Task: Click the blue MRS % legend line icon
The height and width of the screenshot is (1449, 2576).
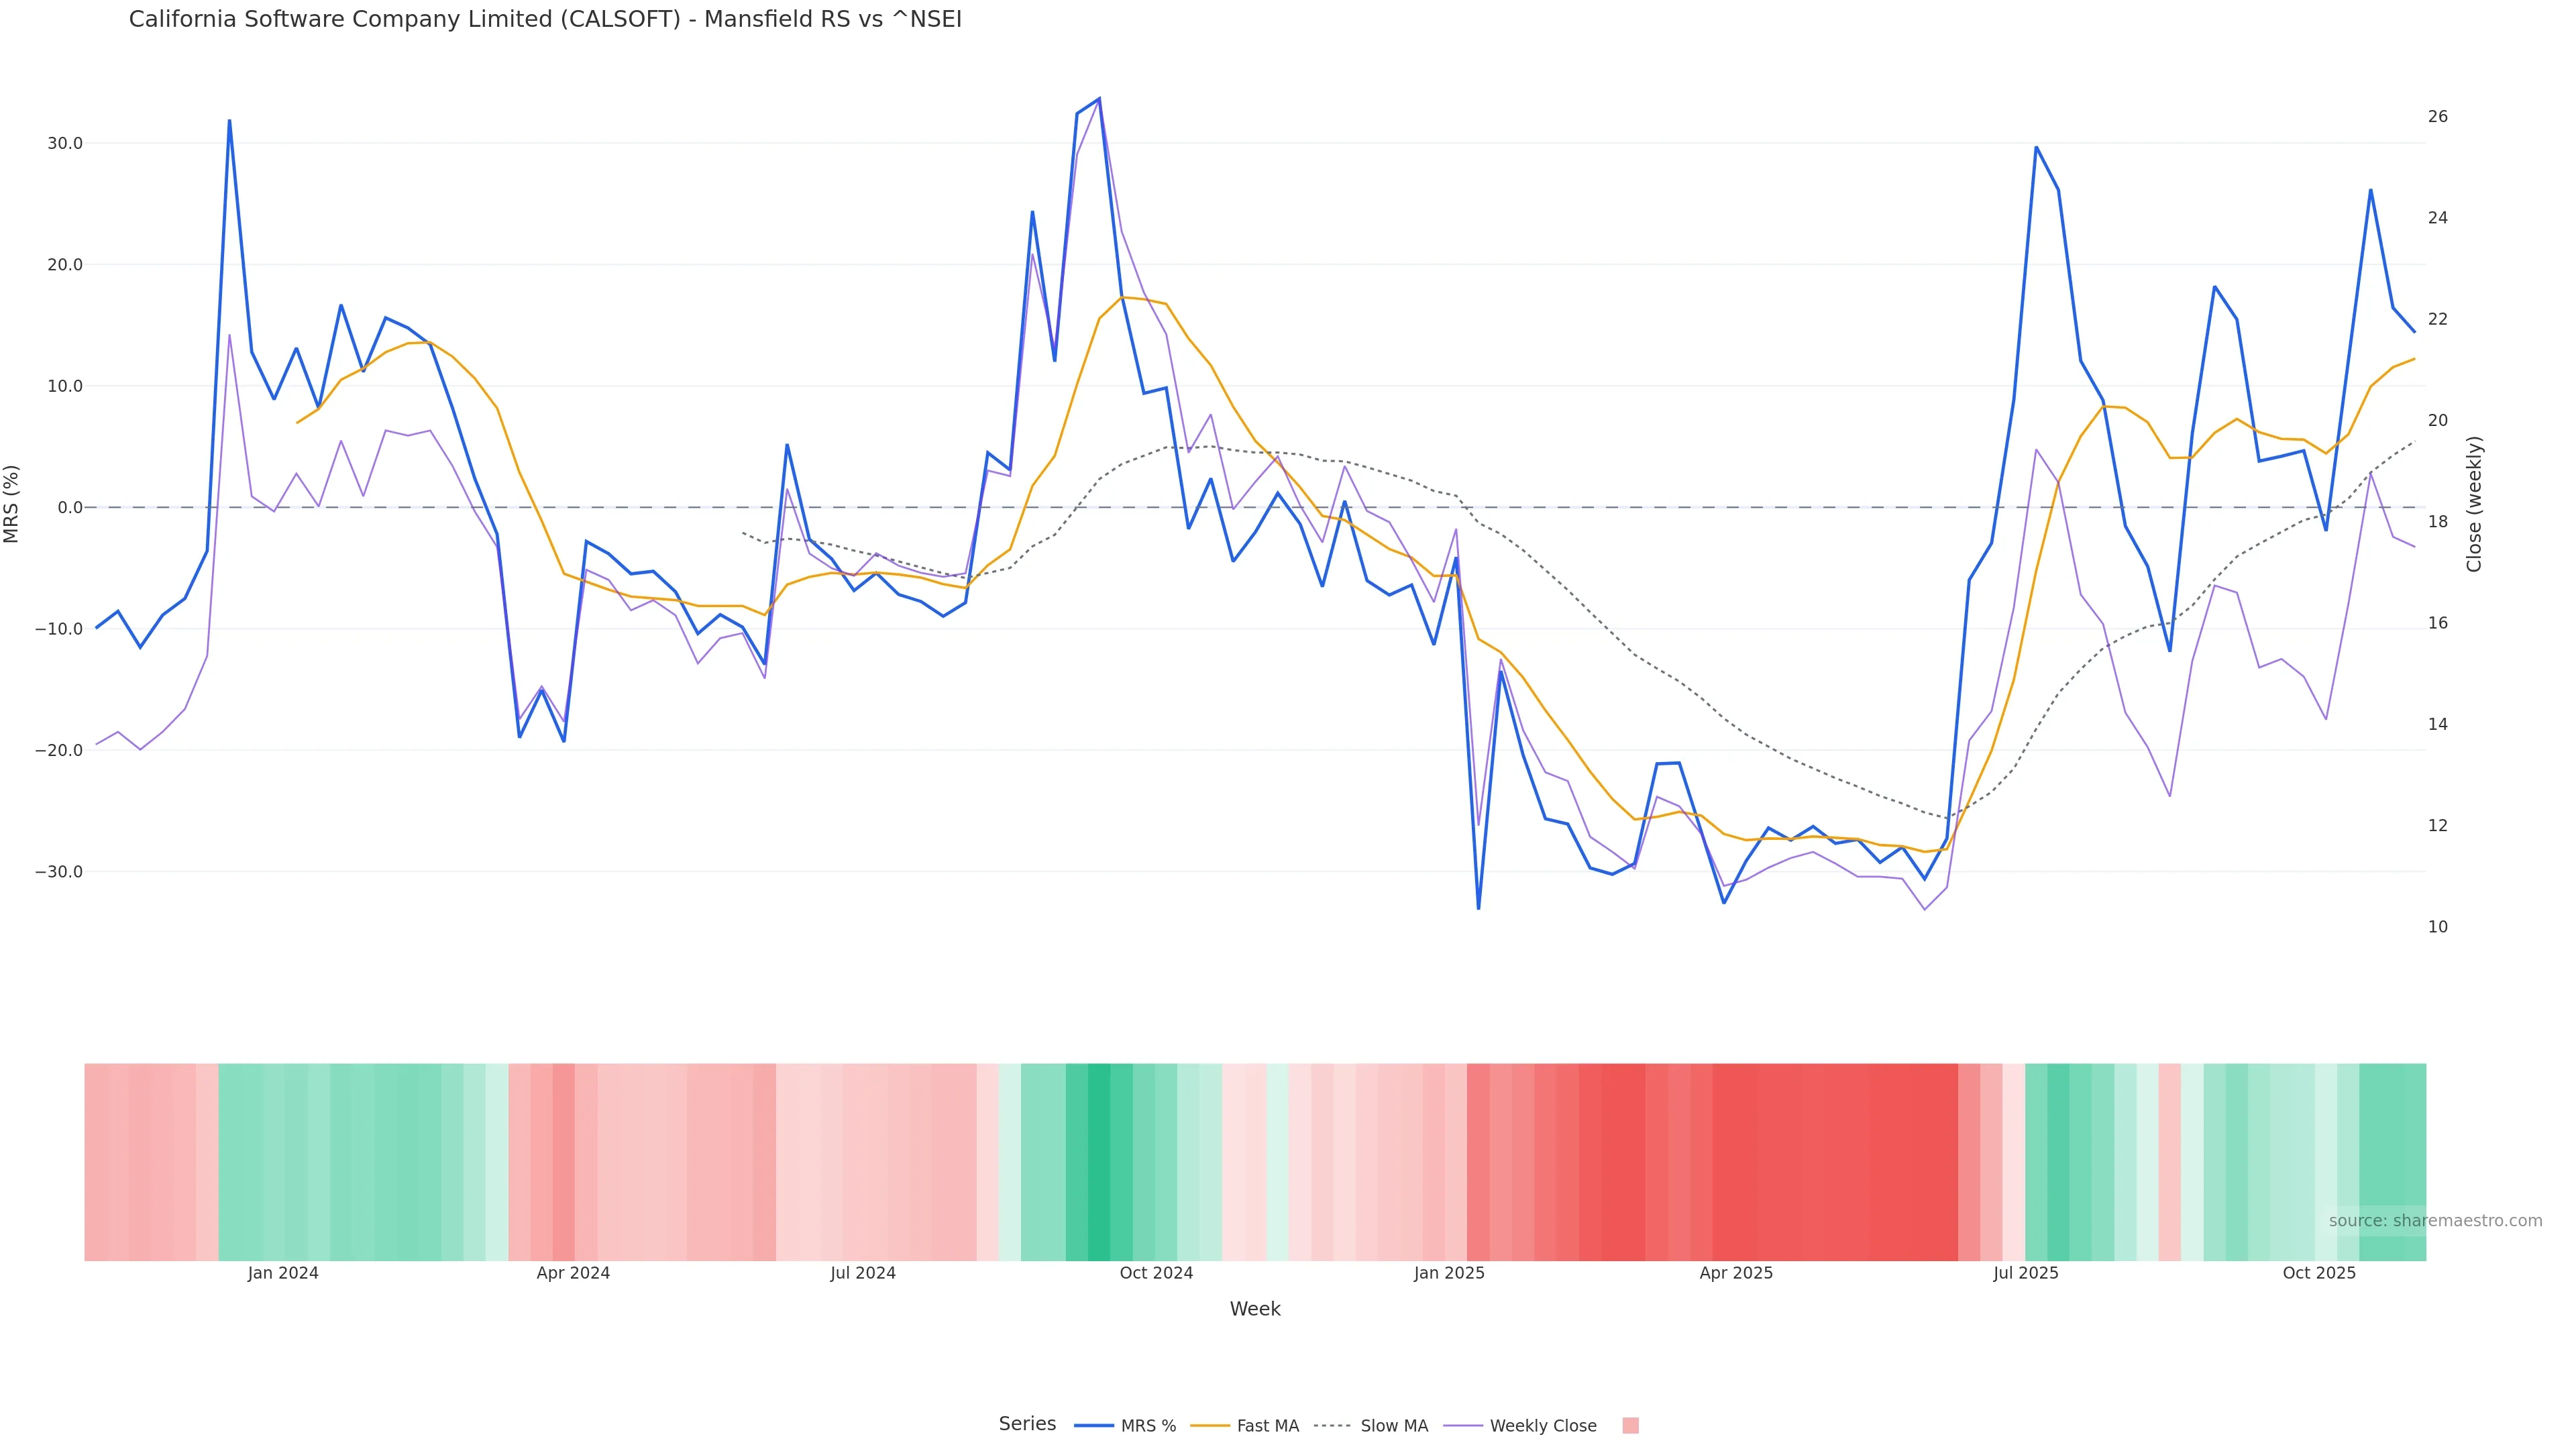Action: click(x=1093, y=1426)
